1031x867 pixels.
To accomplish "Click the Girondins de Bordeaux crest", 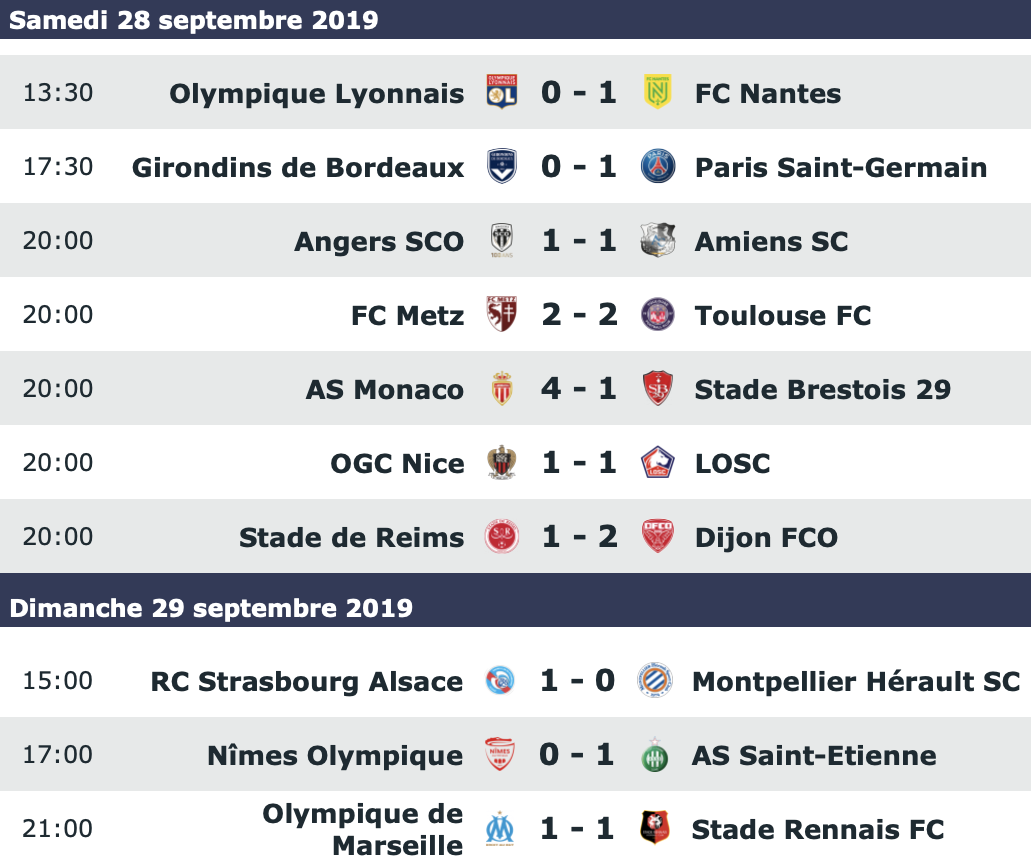I will coord(500,166).
